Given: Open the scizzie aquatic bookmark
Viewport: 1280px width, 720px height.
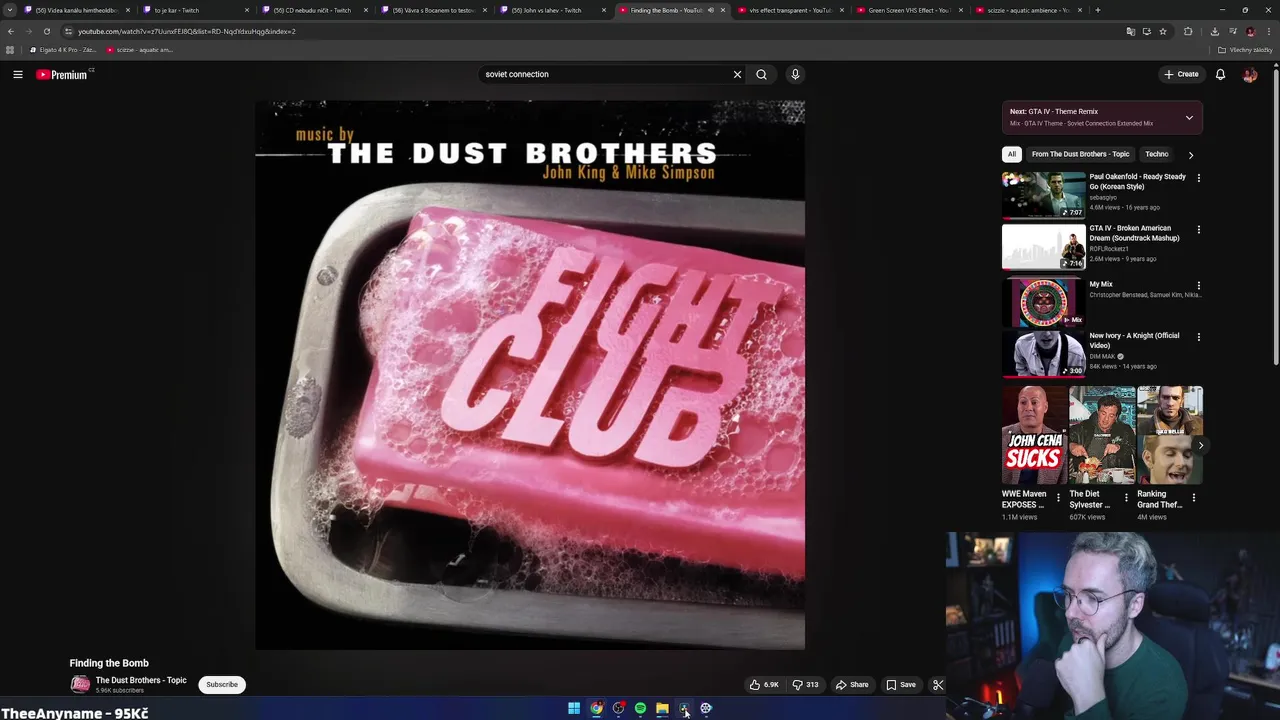Looking at the screenshot, I should tap(140, 50).
